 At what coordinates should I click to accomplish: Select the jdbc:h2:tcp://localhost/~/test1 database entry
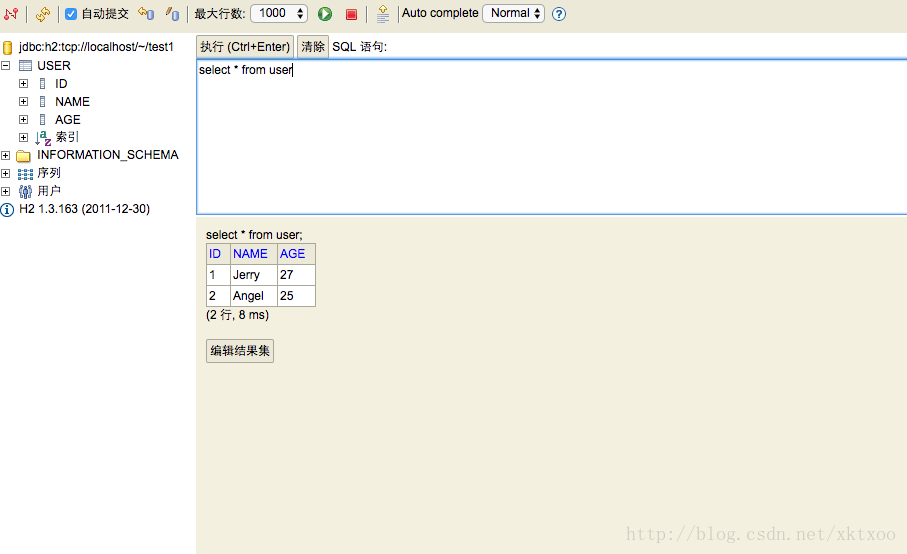pyautogui.click(x=96, y=47)
